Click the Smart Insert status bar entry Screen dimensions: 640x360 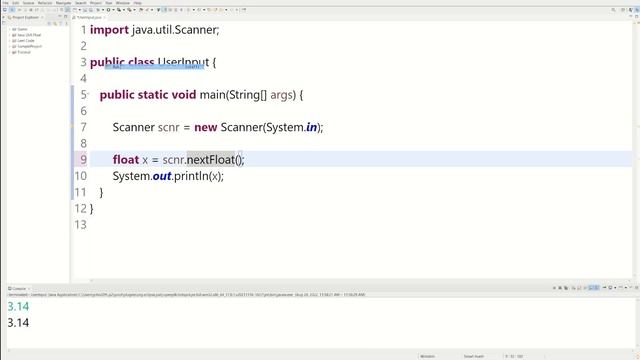click(x=473, y=356)
